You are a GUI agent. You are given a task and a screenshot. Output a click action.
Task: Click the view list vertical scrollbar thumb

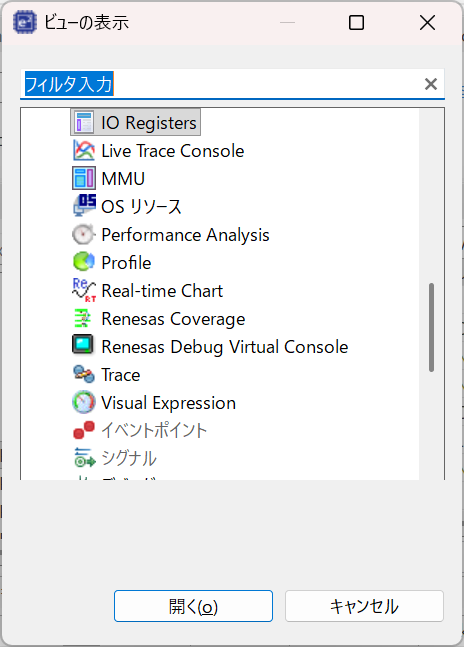tap(431, 327)
